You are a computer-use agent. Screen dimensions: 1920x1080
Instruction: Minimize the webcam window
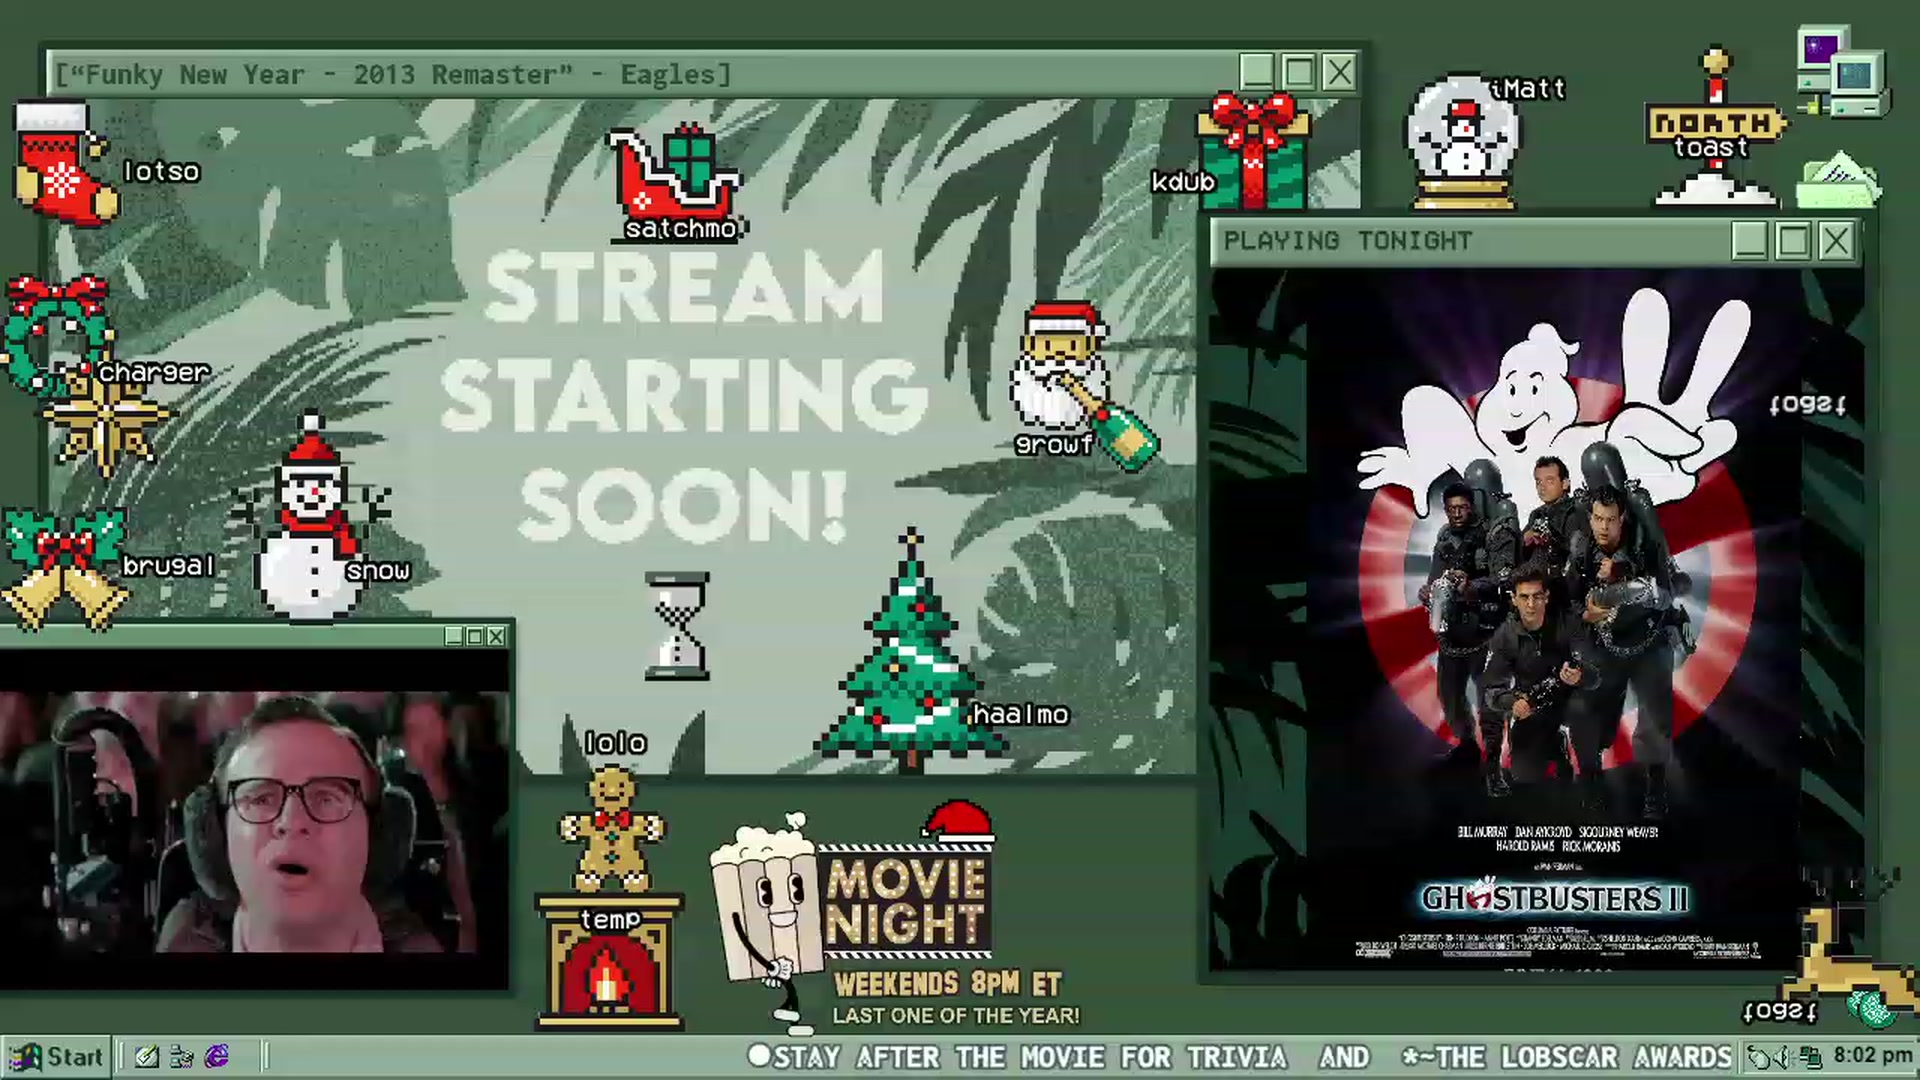click(x=454, y=636)
